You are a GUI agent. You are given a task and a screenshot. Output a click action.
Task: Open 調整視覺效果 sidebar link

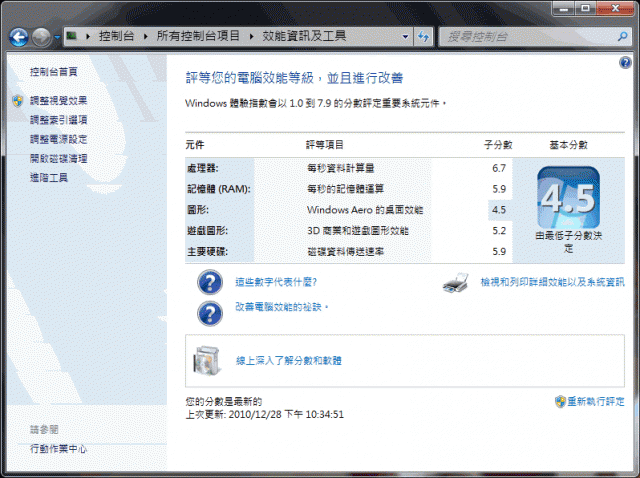[58, 100]
